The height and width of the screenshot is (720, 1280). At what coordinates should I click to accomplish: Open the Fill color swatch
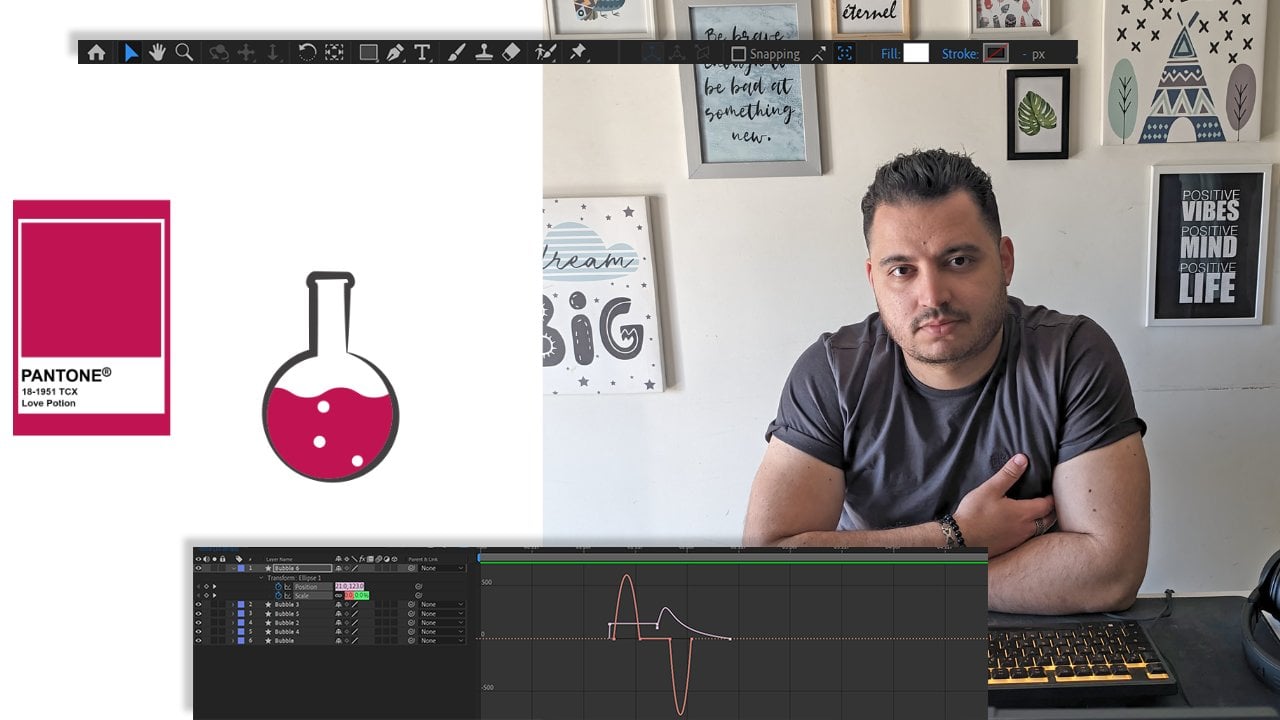(916, 54)
